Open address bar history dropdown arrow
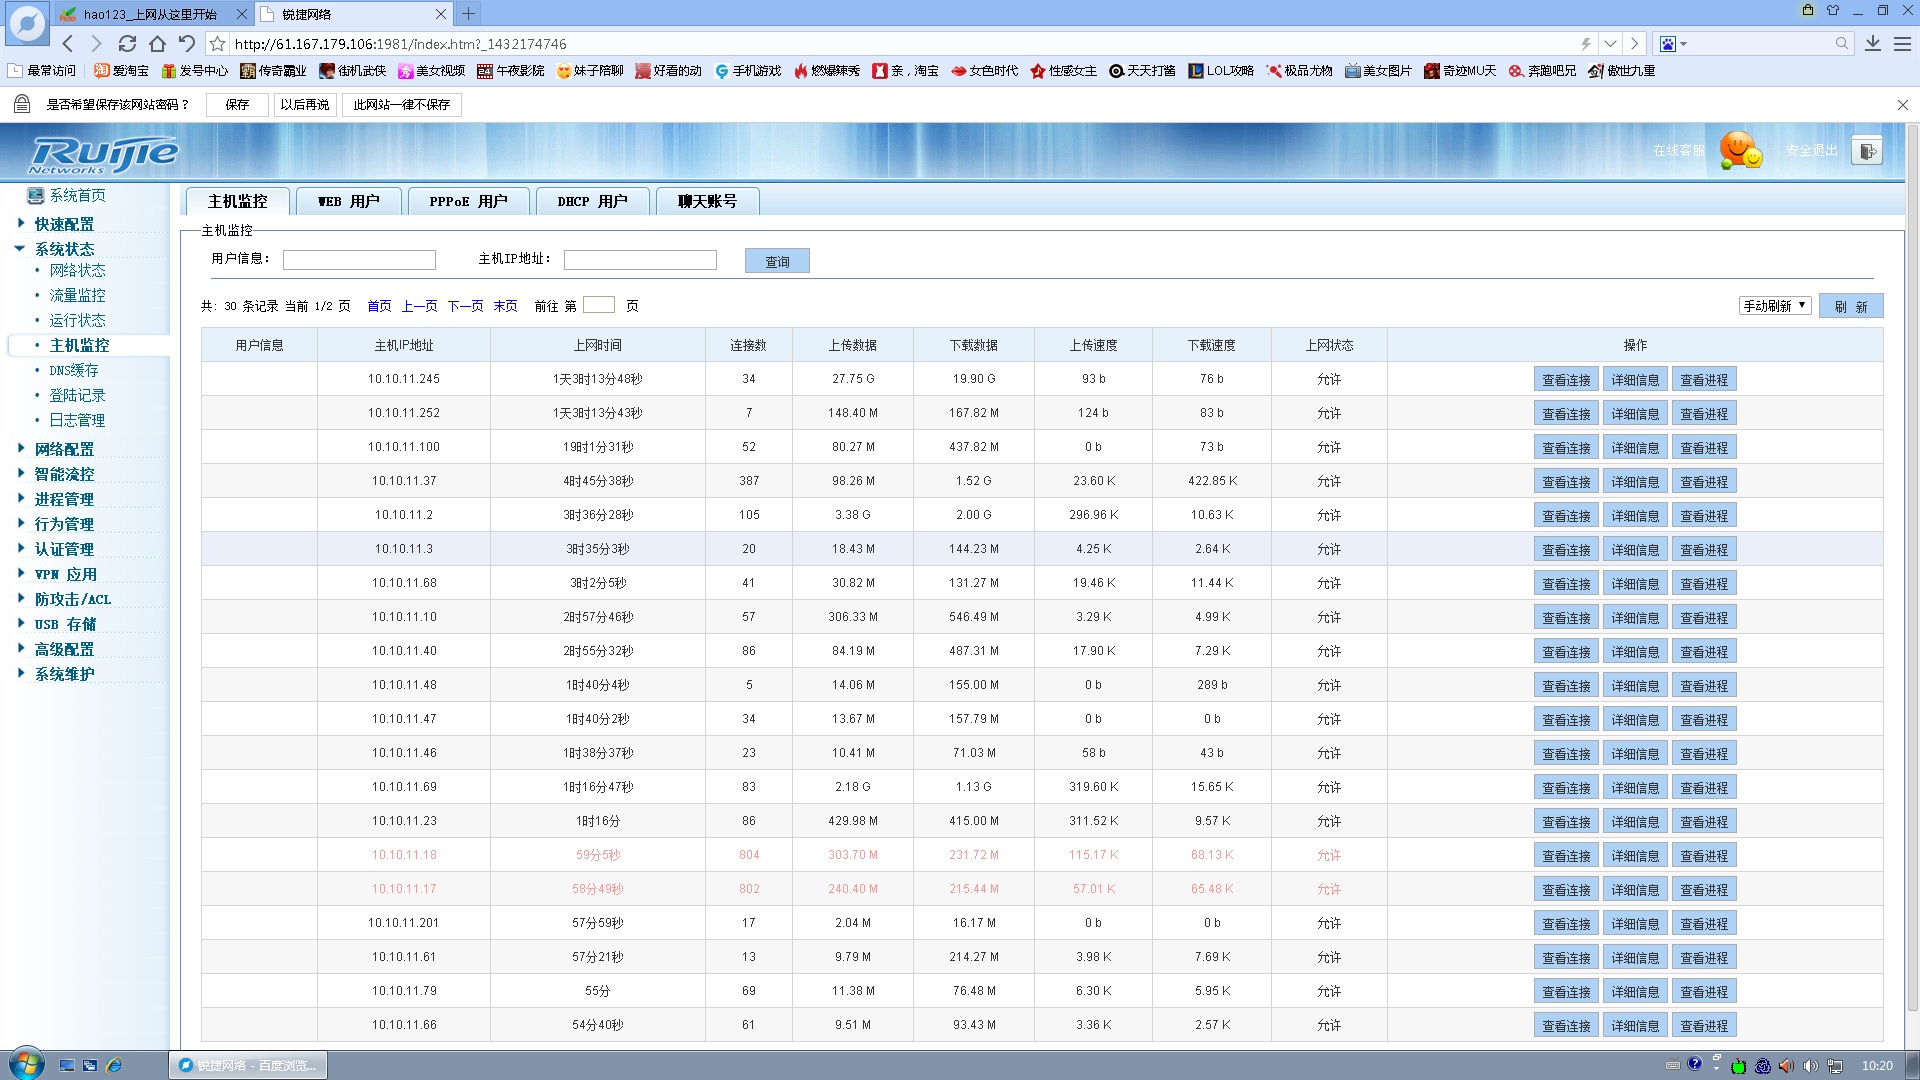Image resolution: width=1920 pixels, height=1080 pixels. [1610, 44]
